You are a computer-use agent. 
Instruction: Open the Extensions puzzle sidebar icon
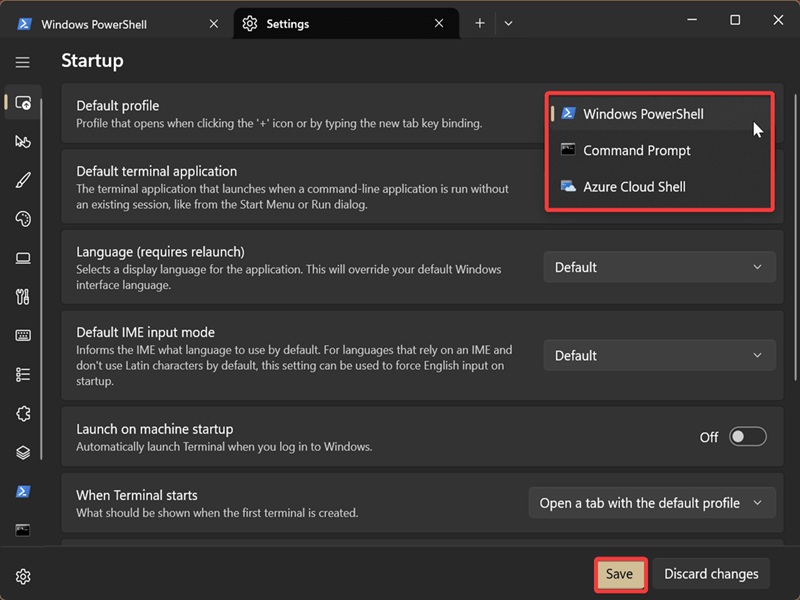[x=23, y=413]
